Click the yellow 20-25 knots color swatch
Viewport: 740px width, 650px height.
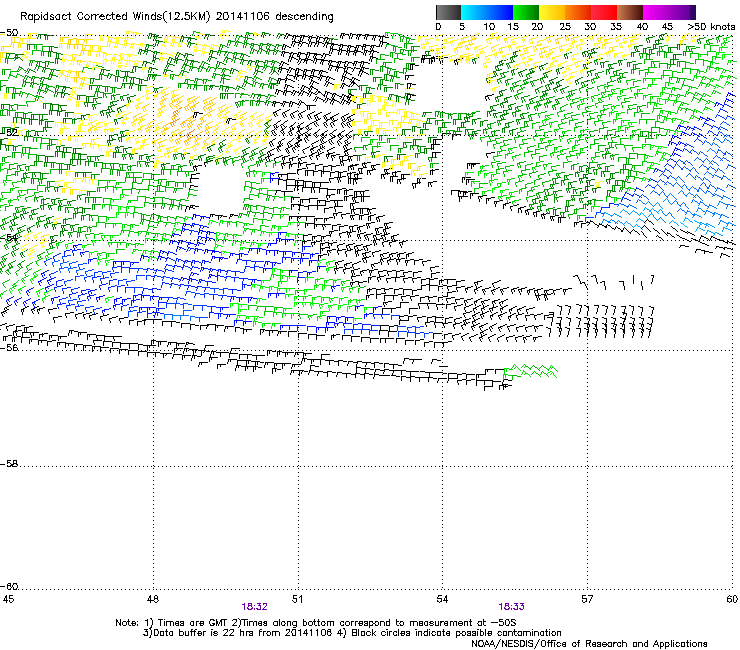[552, 12]
